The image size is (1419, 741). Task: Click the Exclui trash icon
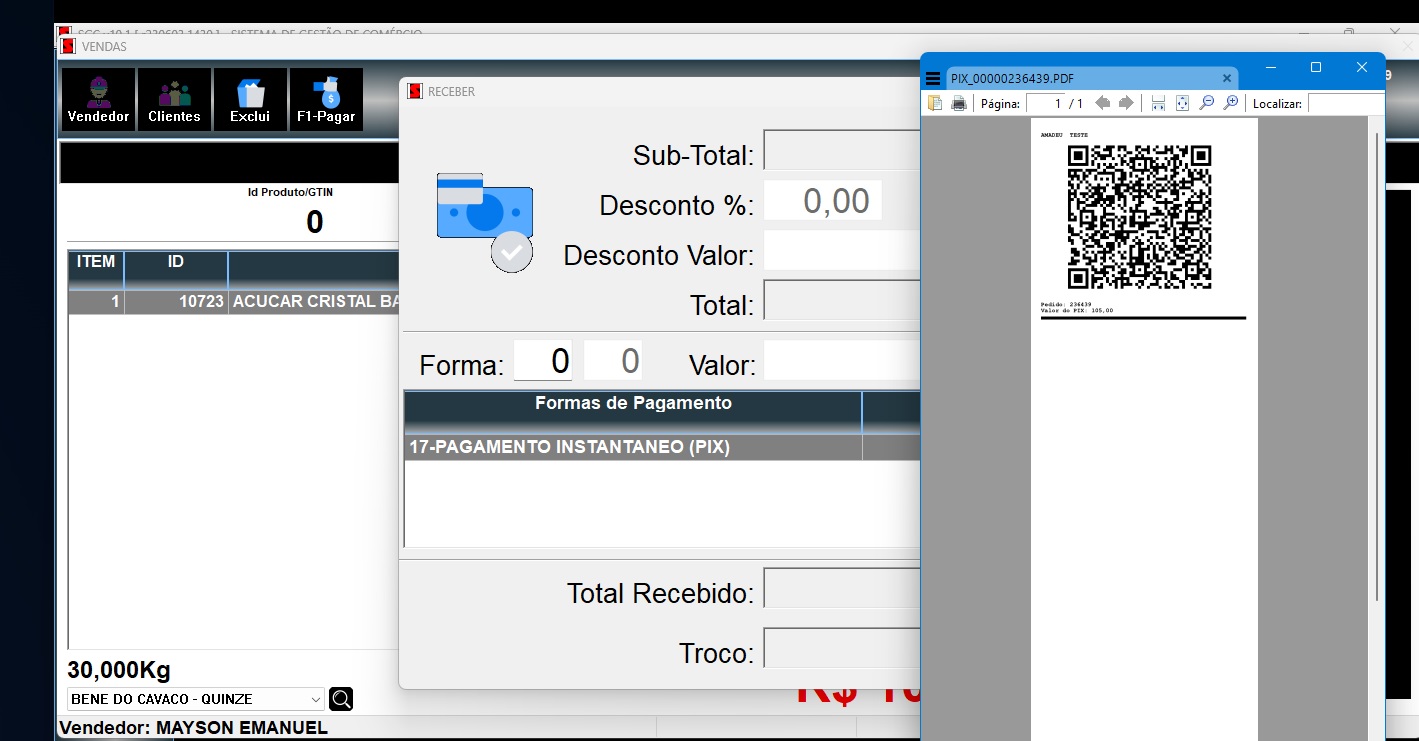(x=250, y=100)
